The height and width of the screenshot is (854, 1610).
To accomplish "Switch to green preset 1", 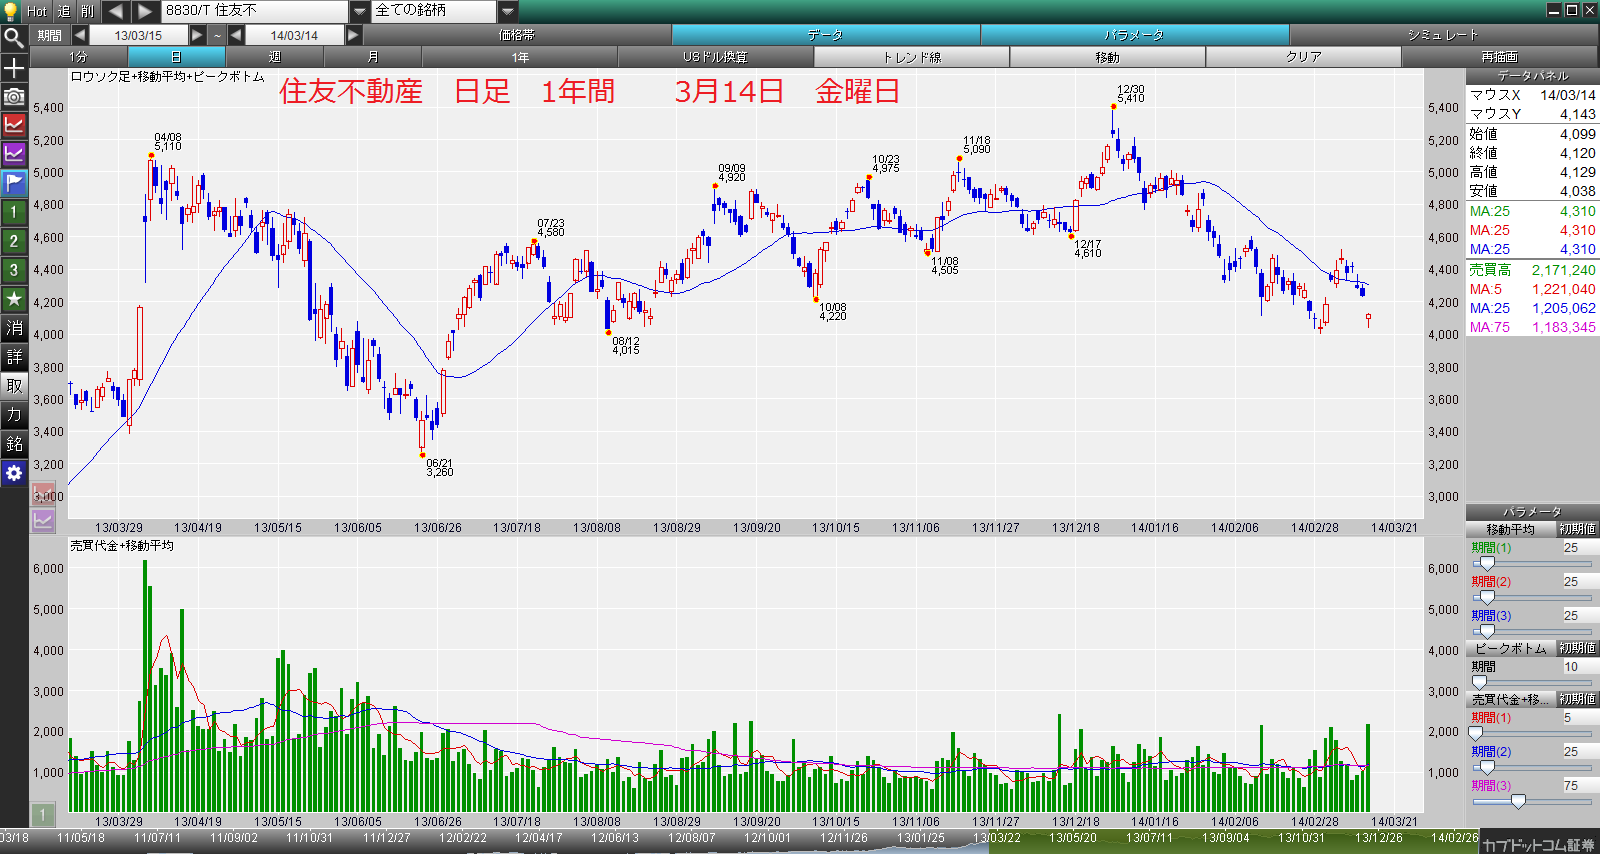I will point(14,212).
